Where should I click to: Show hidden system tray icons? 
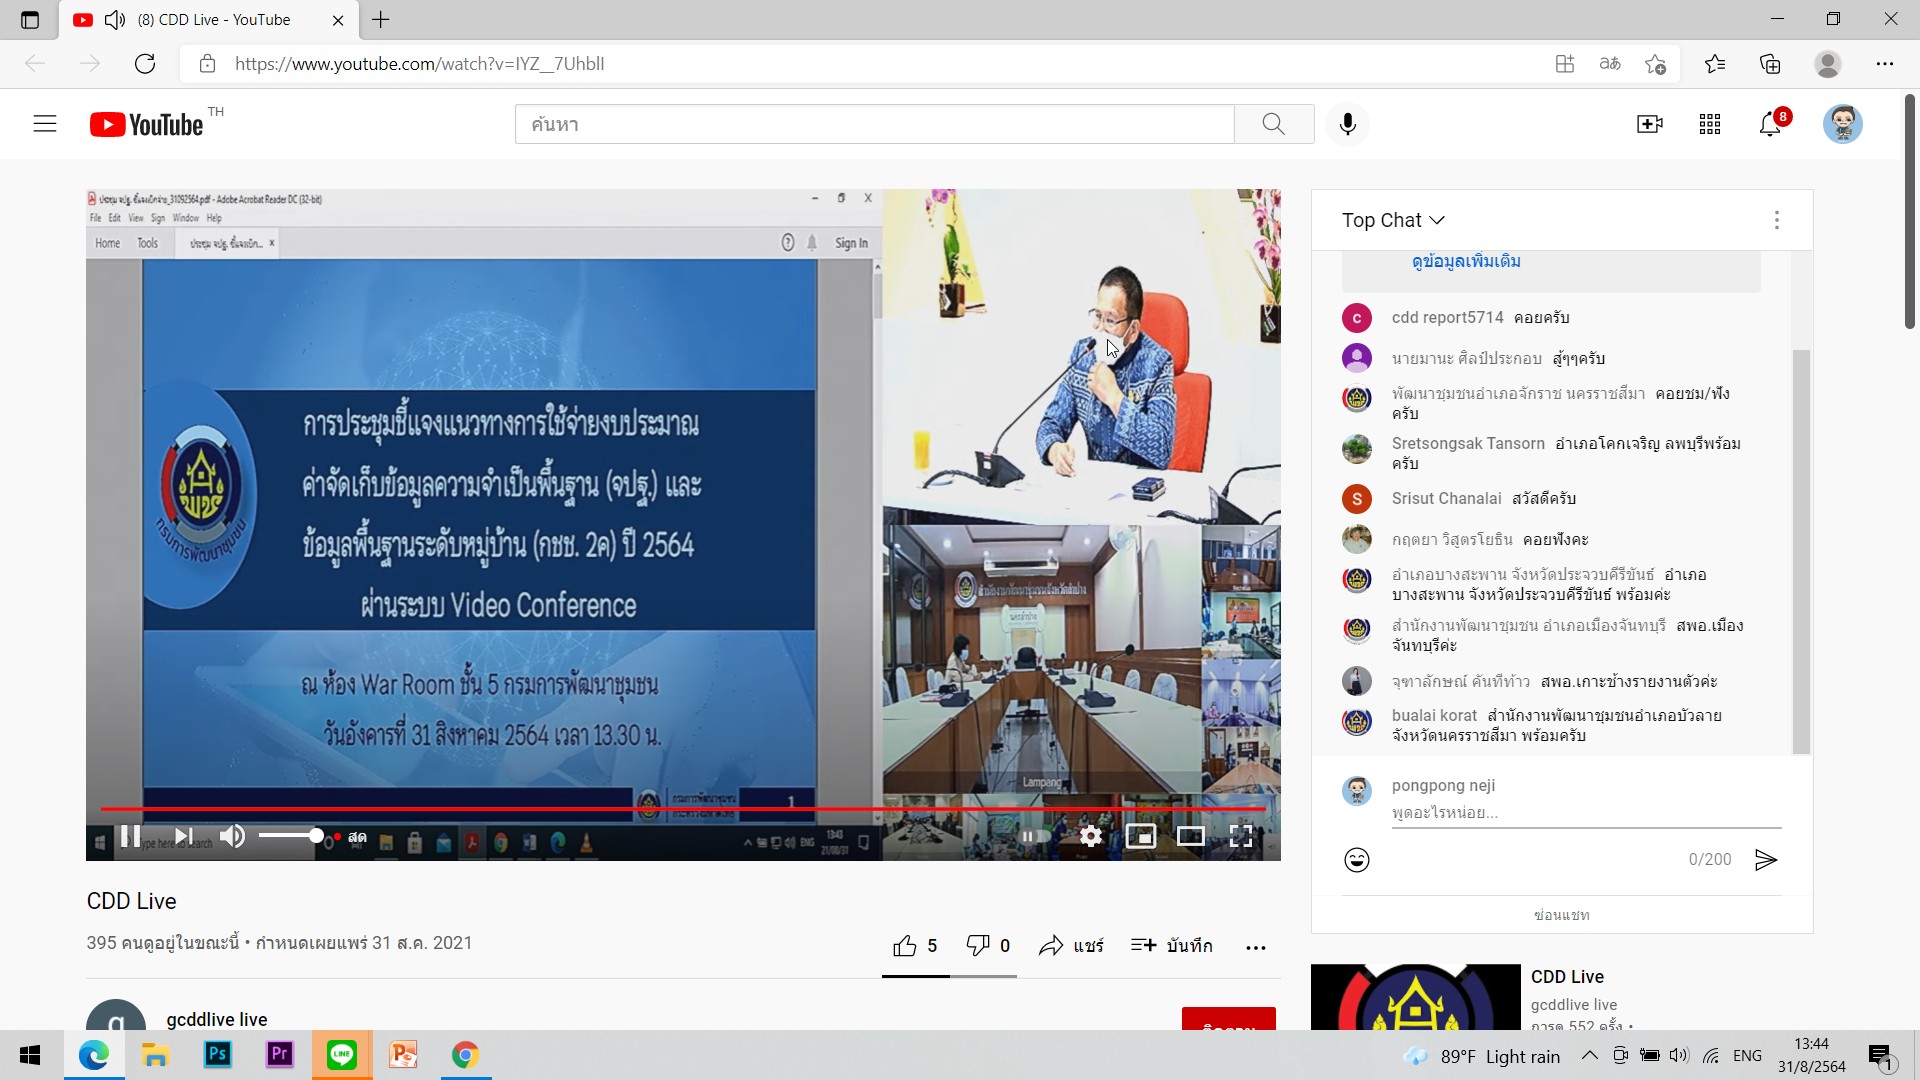(1589, 1056)
